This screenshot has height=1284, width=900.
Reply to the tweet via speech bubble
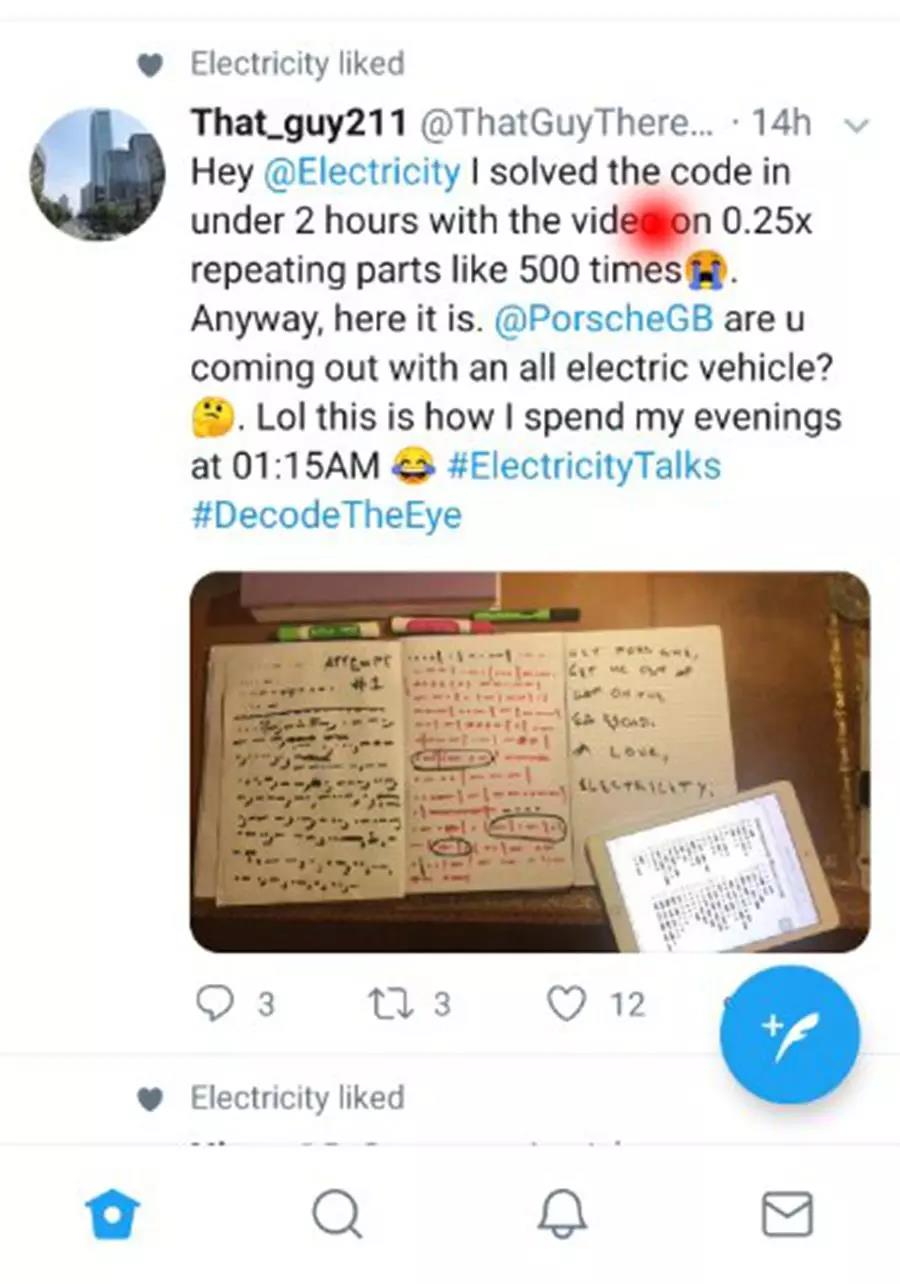(x=214, y=1003)
